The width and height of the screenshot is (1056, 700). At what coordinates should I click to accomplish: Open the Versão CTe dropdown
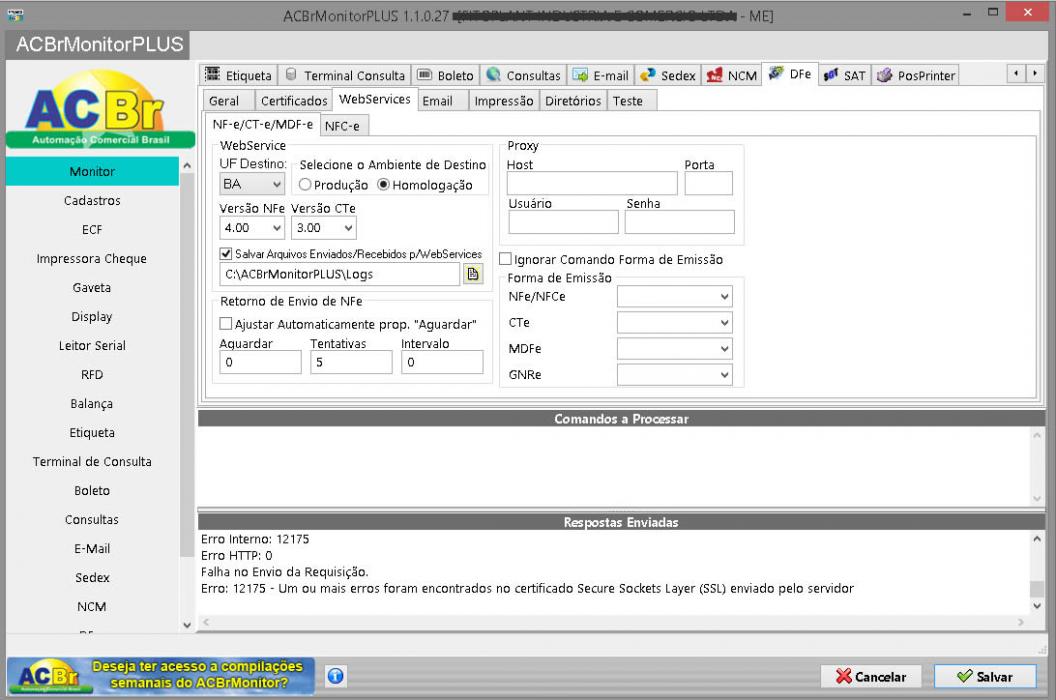(324, 228)
